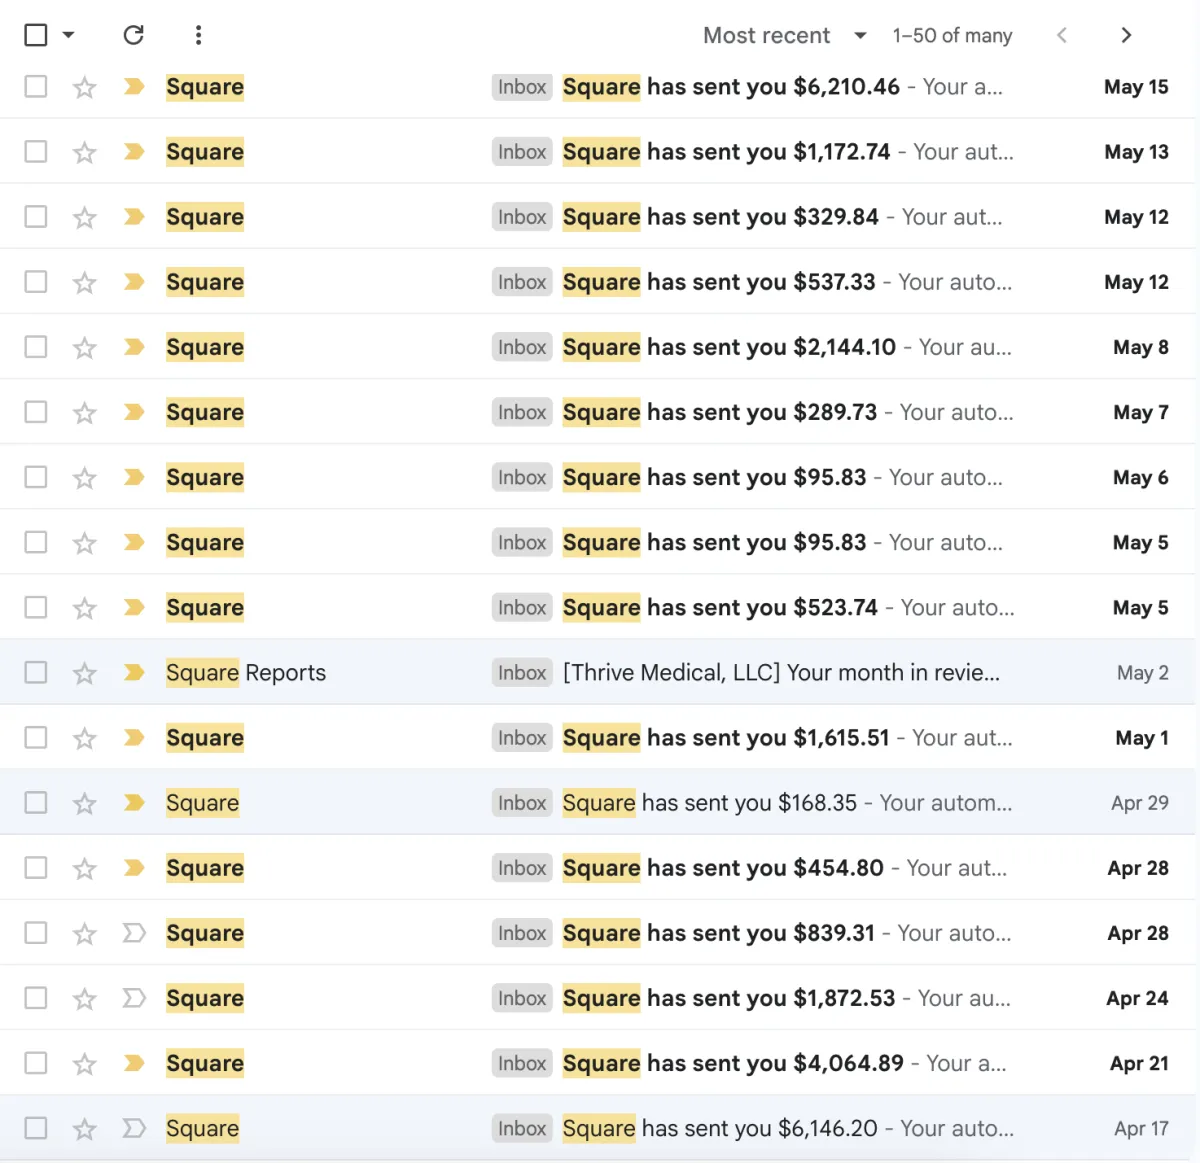Image resolution: width=1200 pixels, height=1163 pixels.
Task: Click the "Square Reports" sender name
Action: pos(246,673)
